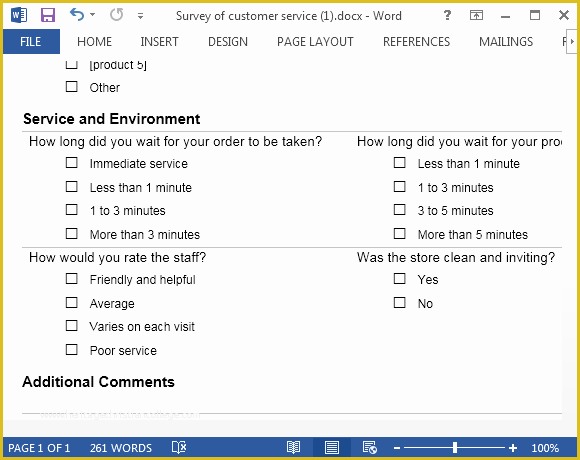
Task: Click 'Was the store clean and inviting?' text
Action: click(456, 257)
